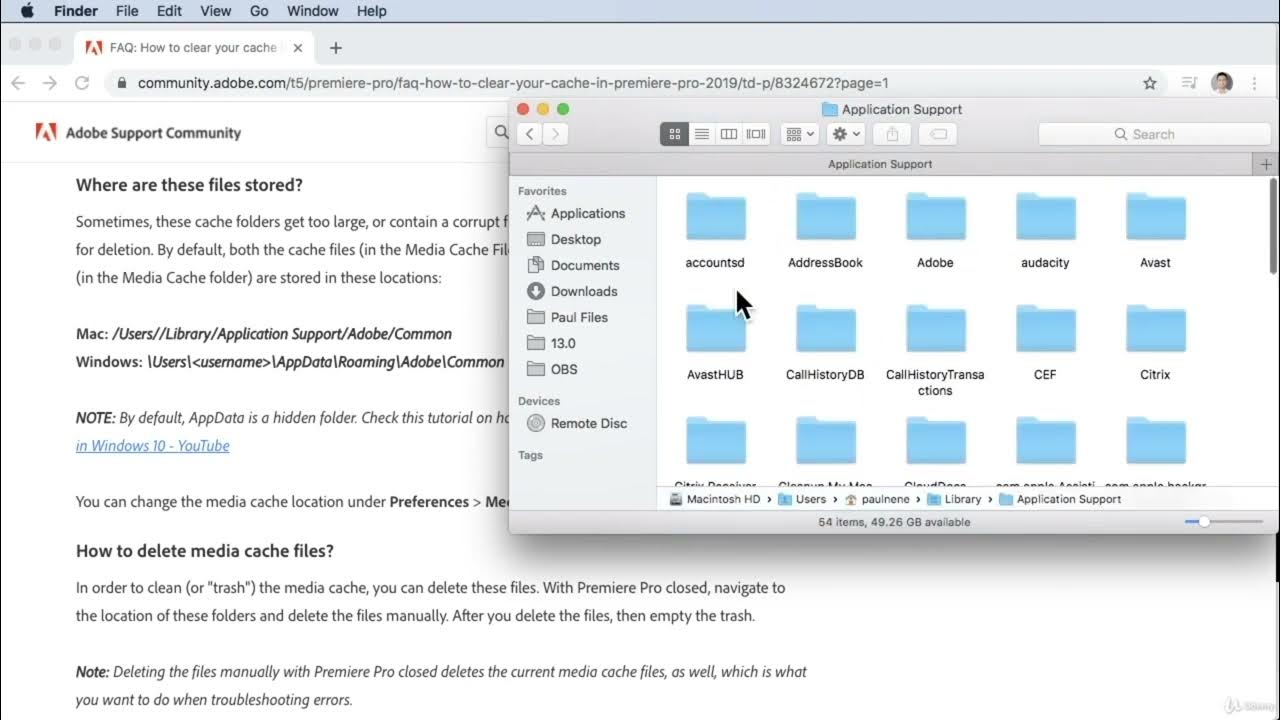The height and width of the screenshot is (720, 1280).
Task: Open Chrome profile avatar
Action: (1222, 83)
